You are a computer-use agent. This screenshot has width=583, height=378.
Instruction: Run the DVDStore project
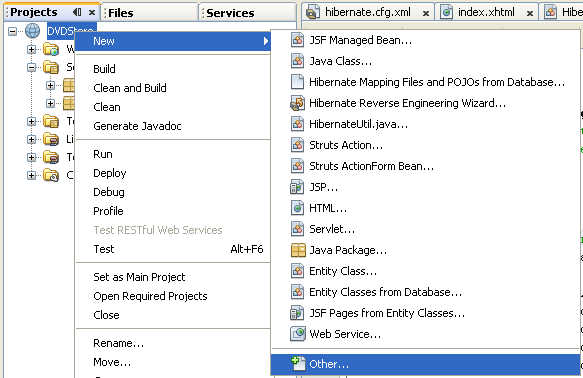103,154
